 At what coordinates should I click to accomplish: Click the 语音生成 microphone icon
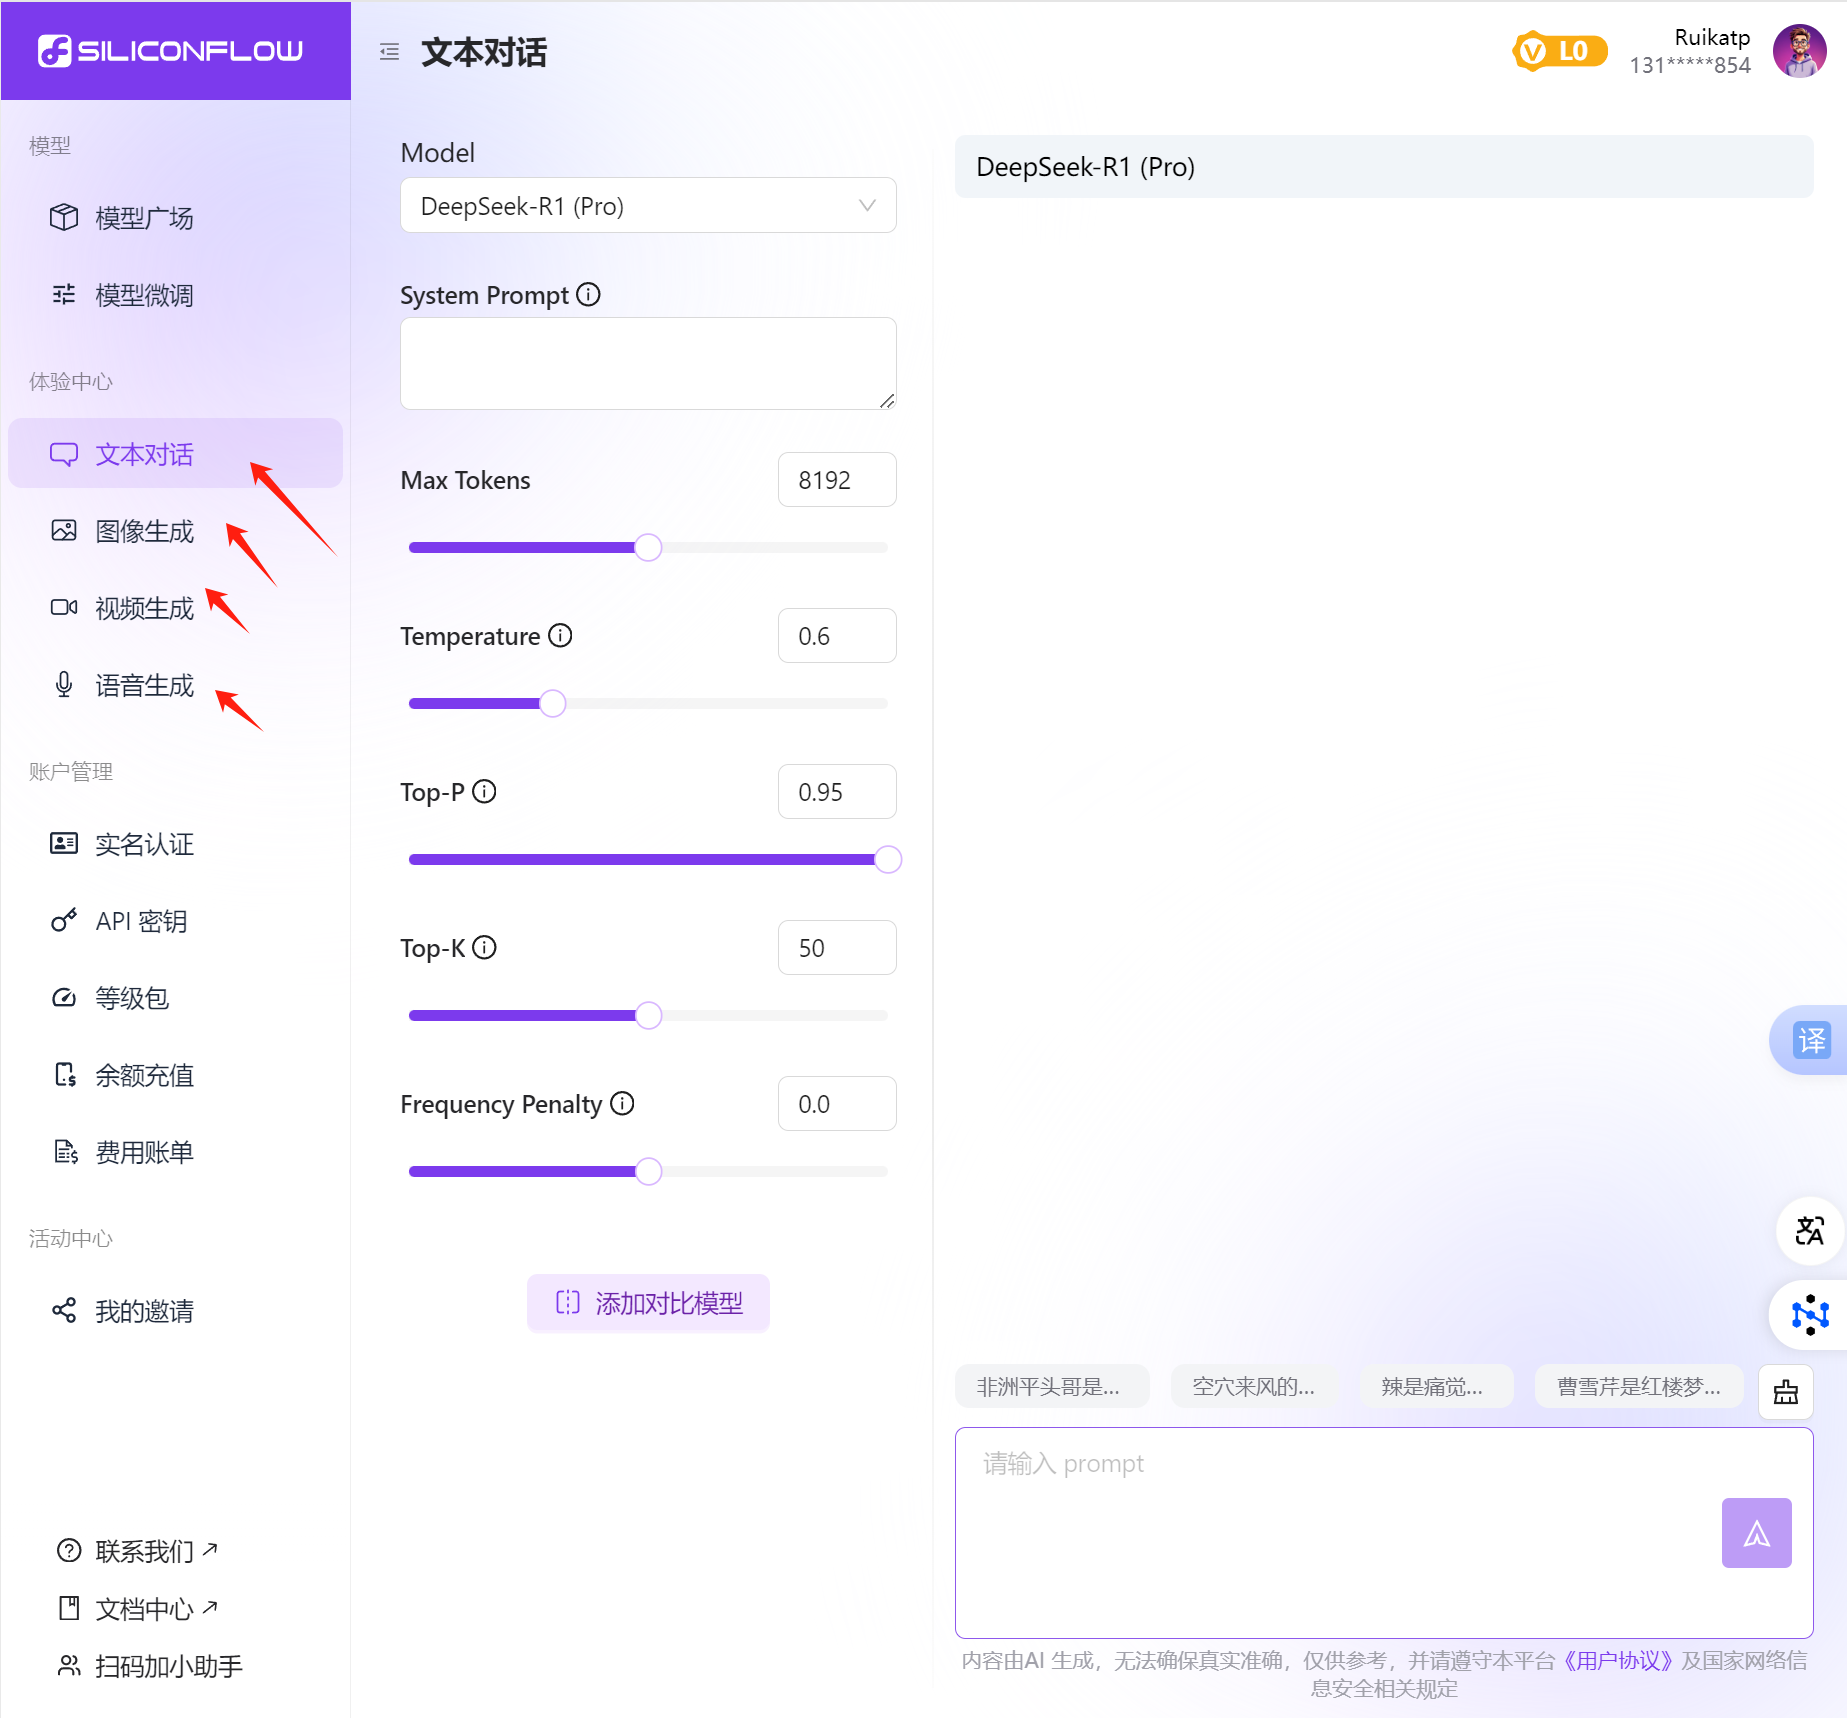tap(64, 685)
